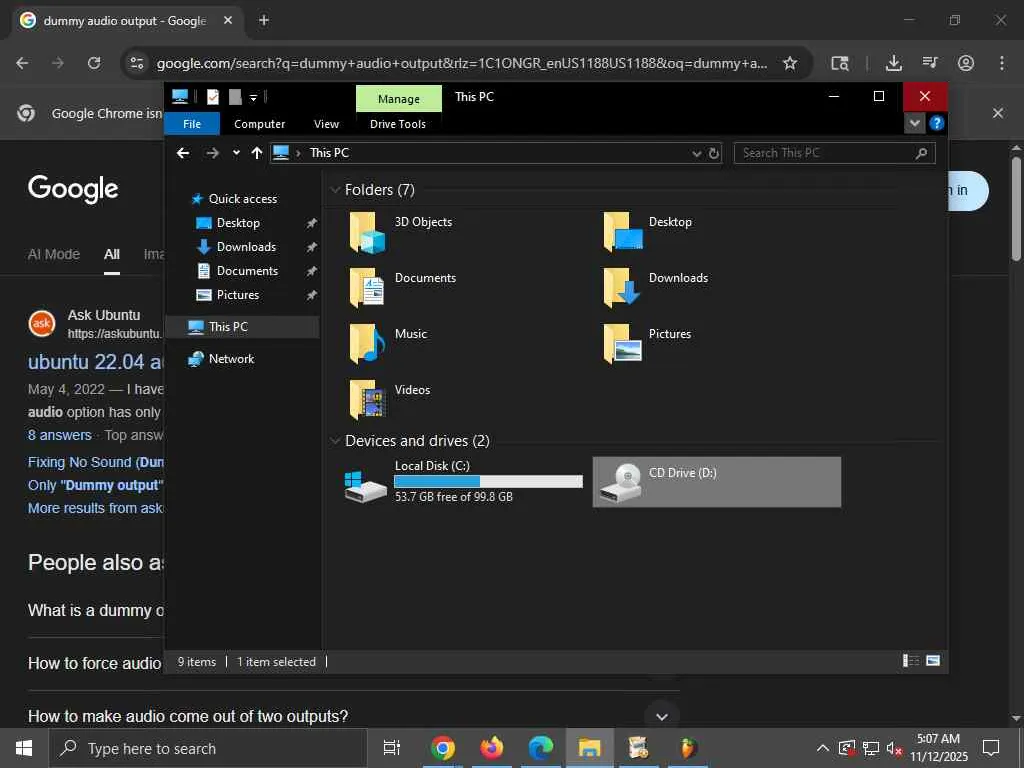Click the Windows taskbar search box
Image resolution: width=1024 pixels, height=768 pixels.
click(208, 748)
